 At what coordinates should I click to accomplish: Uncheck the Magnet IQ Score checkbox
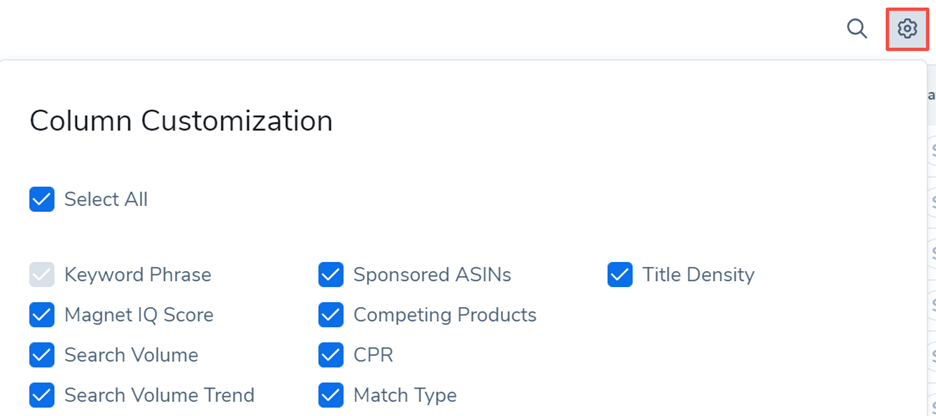42,315
